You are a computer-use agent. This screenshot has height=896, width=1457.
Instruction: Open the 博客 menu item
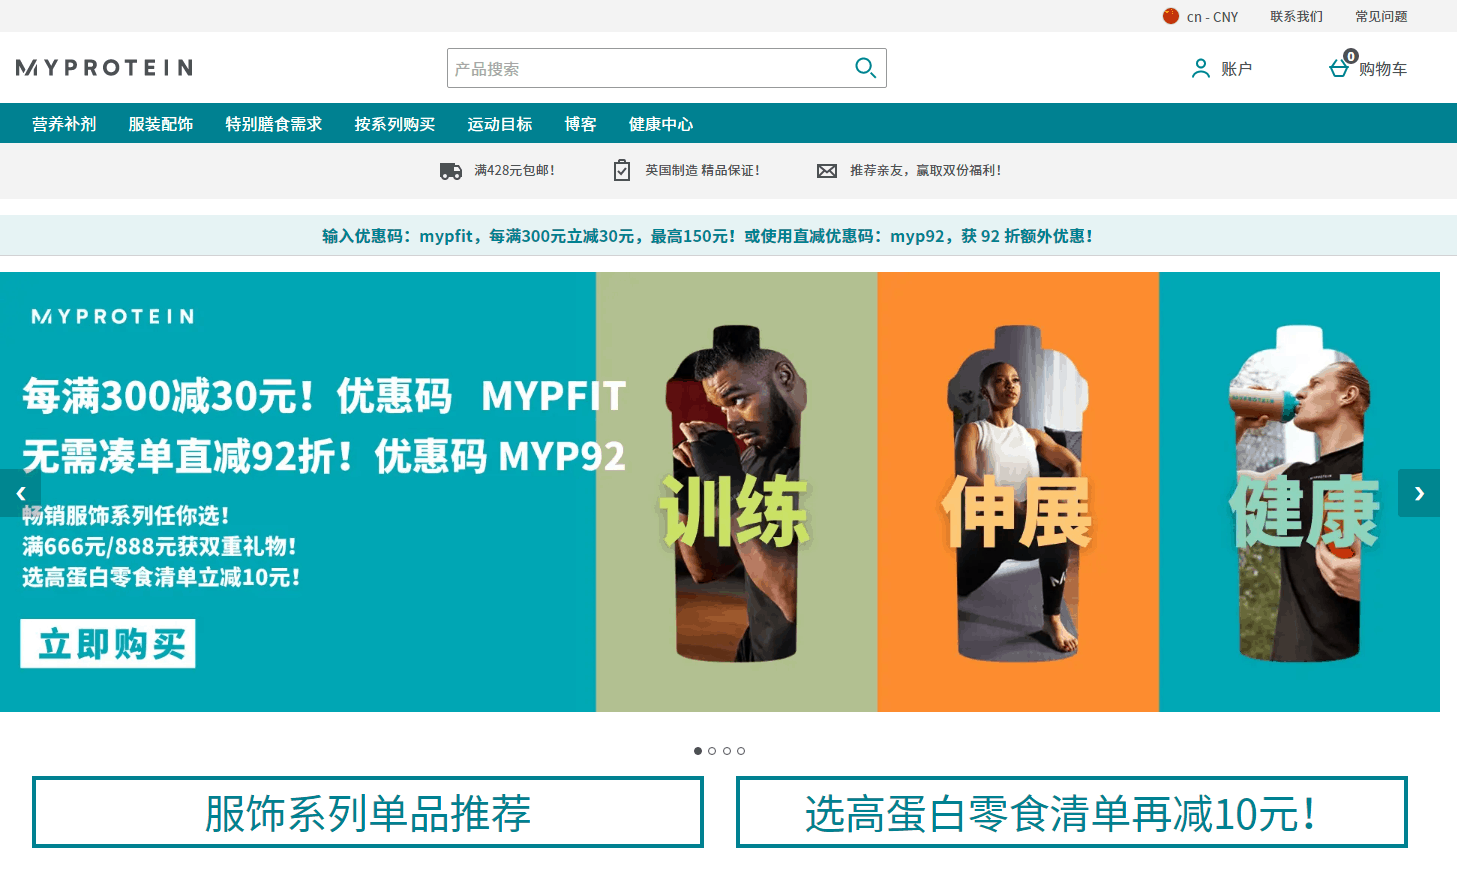[x=580, y=124]
